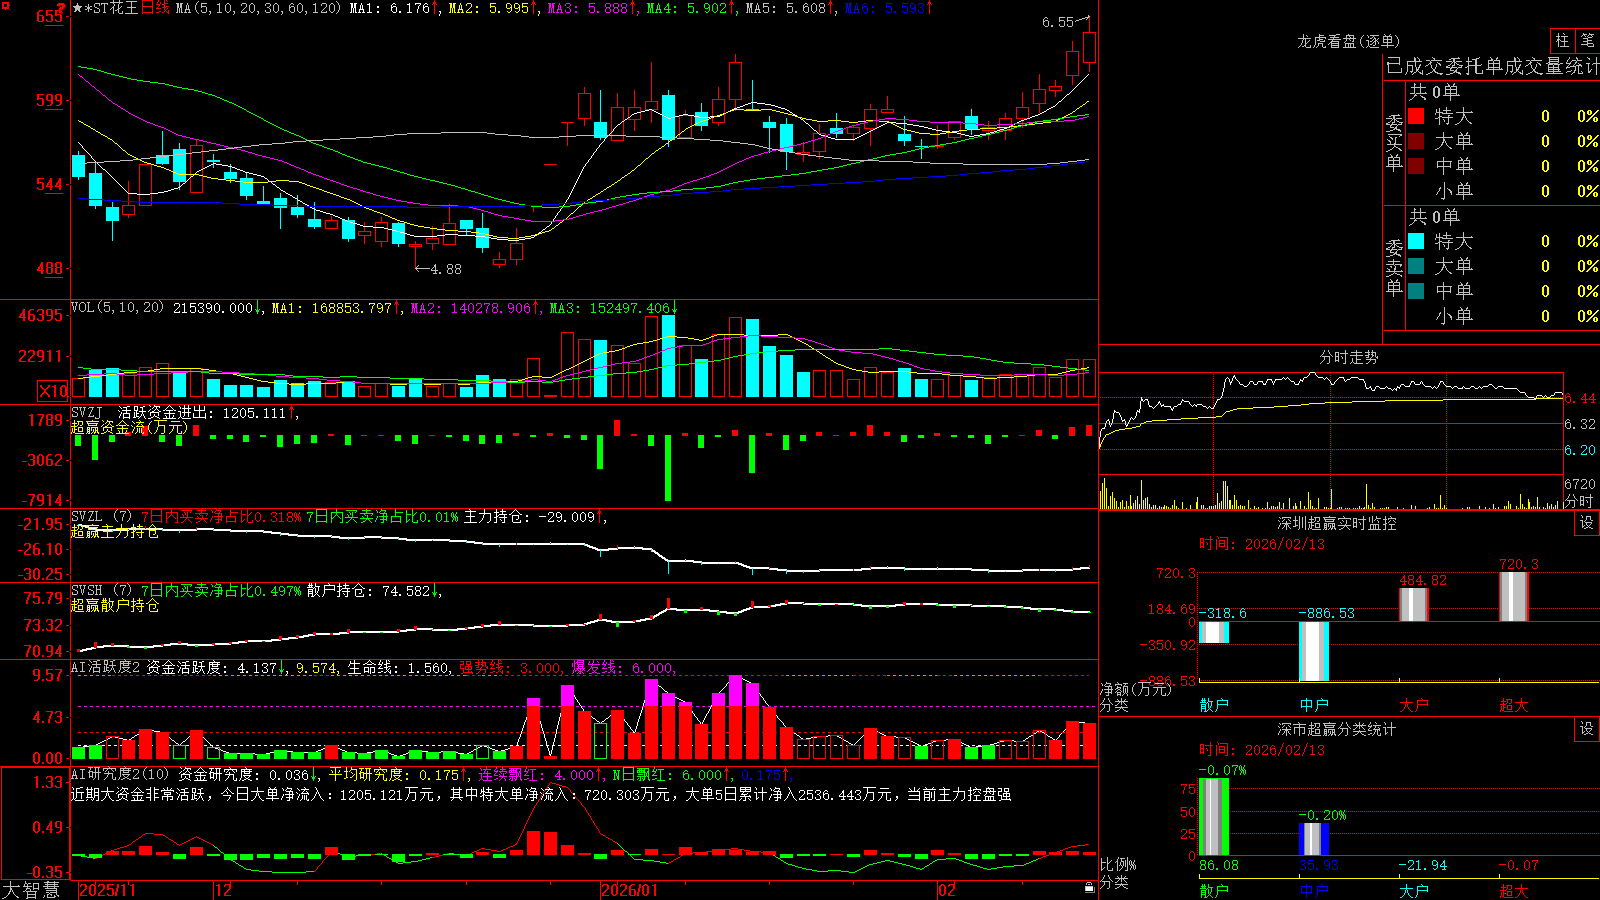This screenshot has width=1600, height=900.
Task: Switch Dragon-Tiger panel to 柱 bar view
Action: 1562,41
